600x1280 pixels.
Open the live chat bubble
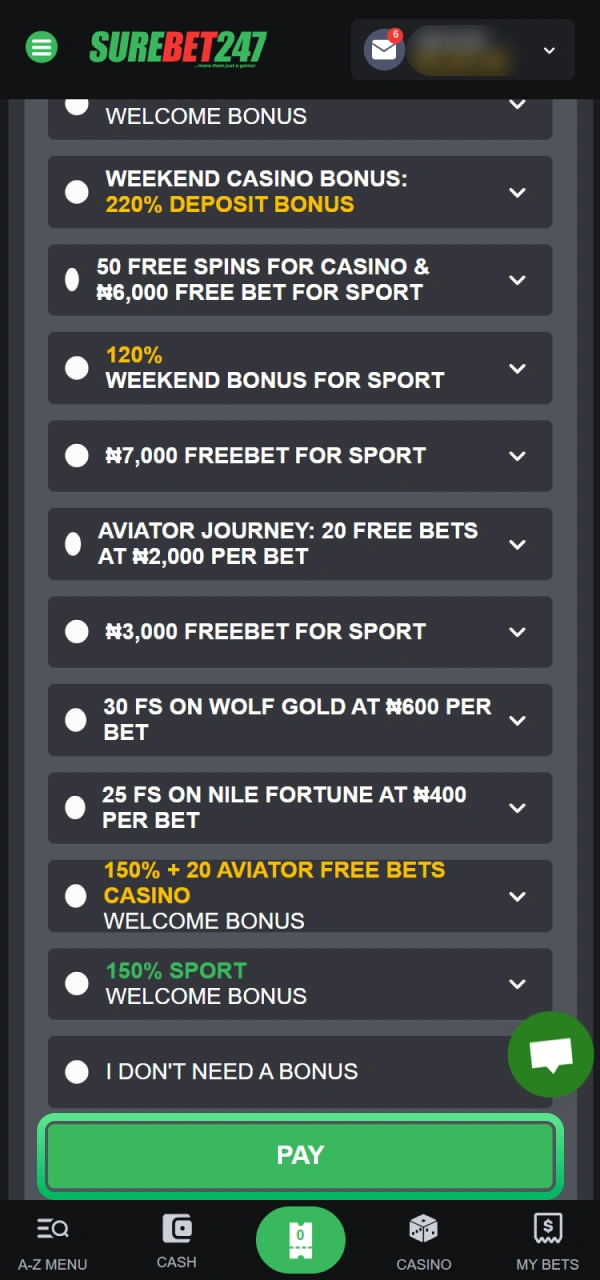[x=550, y=1054]
